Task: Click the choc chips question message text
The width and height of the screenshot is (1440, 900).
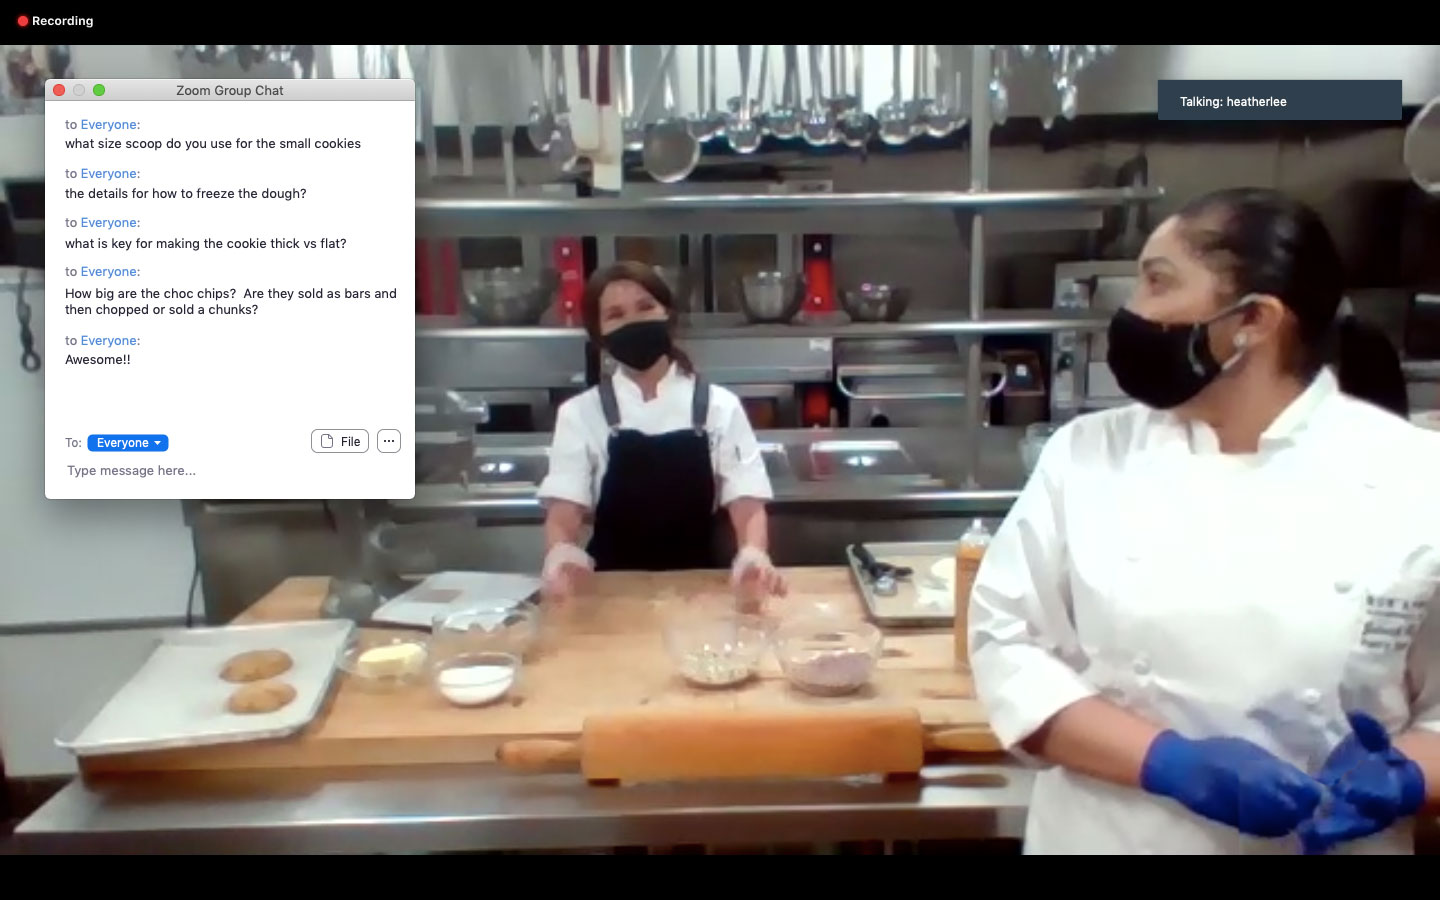Action: click(230, 301)
